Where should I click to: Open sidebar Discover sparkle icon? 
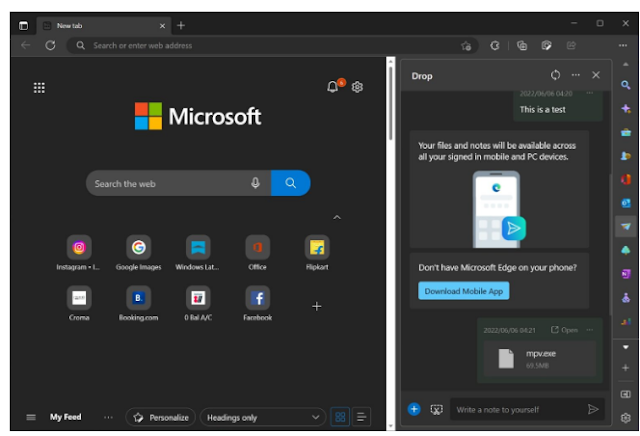coord(625,109)
